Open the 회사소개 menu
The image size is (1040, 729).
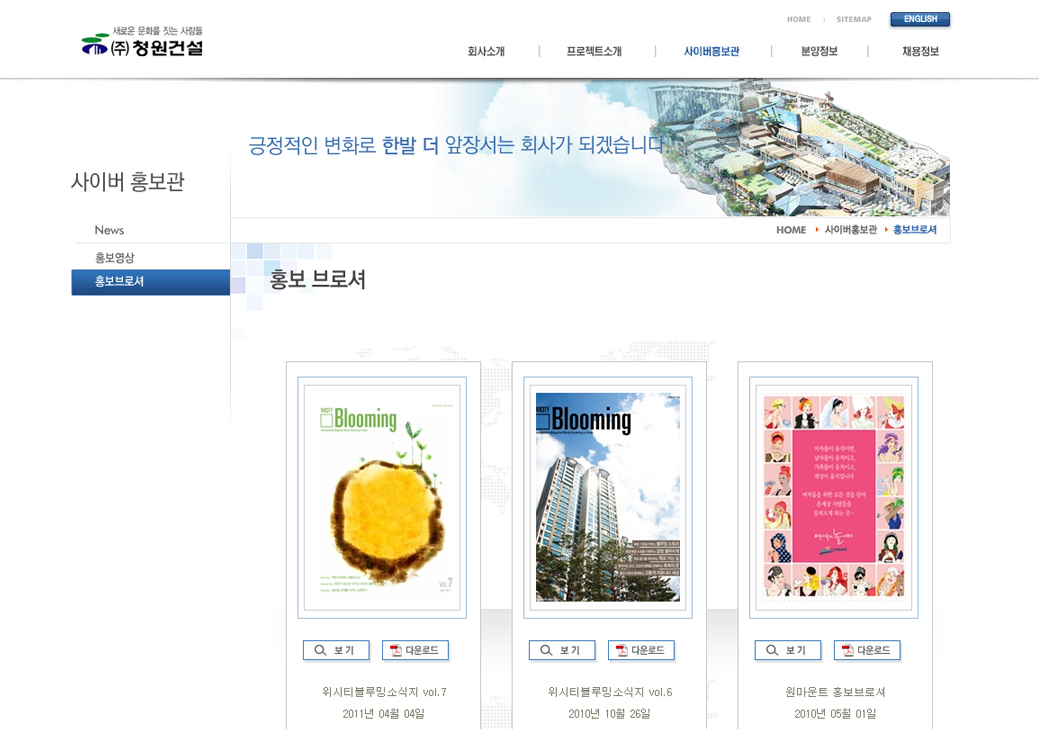tap(486, 52)
